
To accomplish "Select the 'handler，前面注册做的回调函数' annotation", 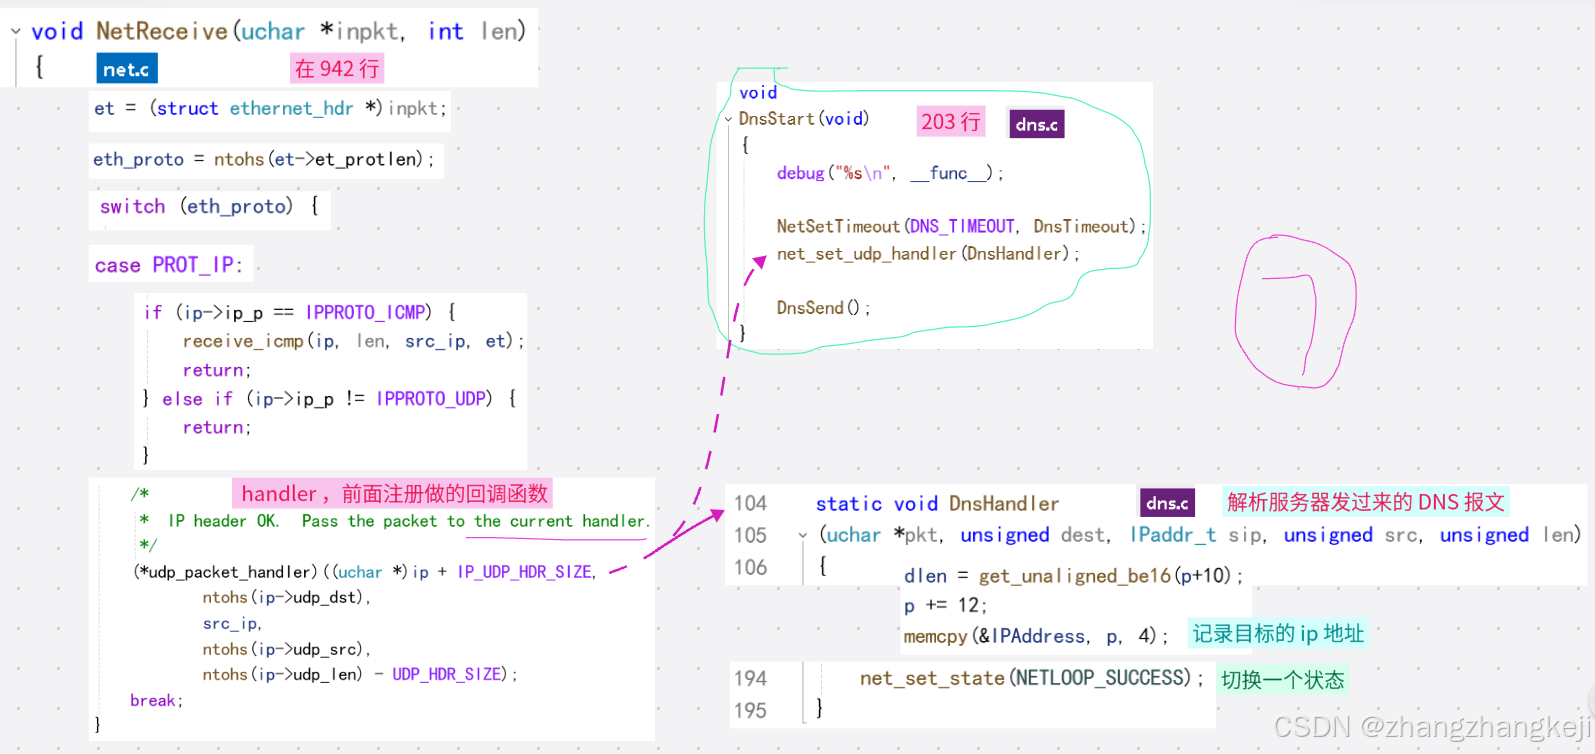I will 394,493.
